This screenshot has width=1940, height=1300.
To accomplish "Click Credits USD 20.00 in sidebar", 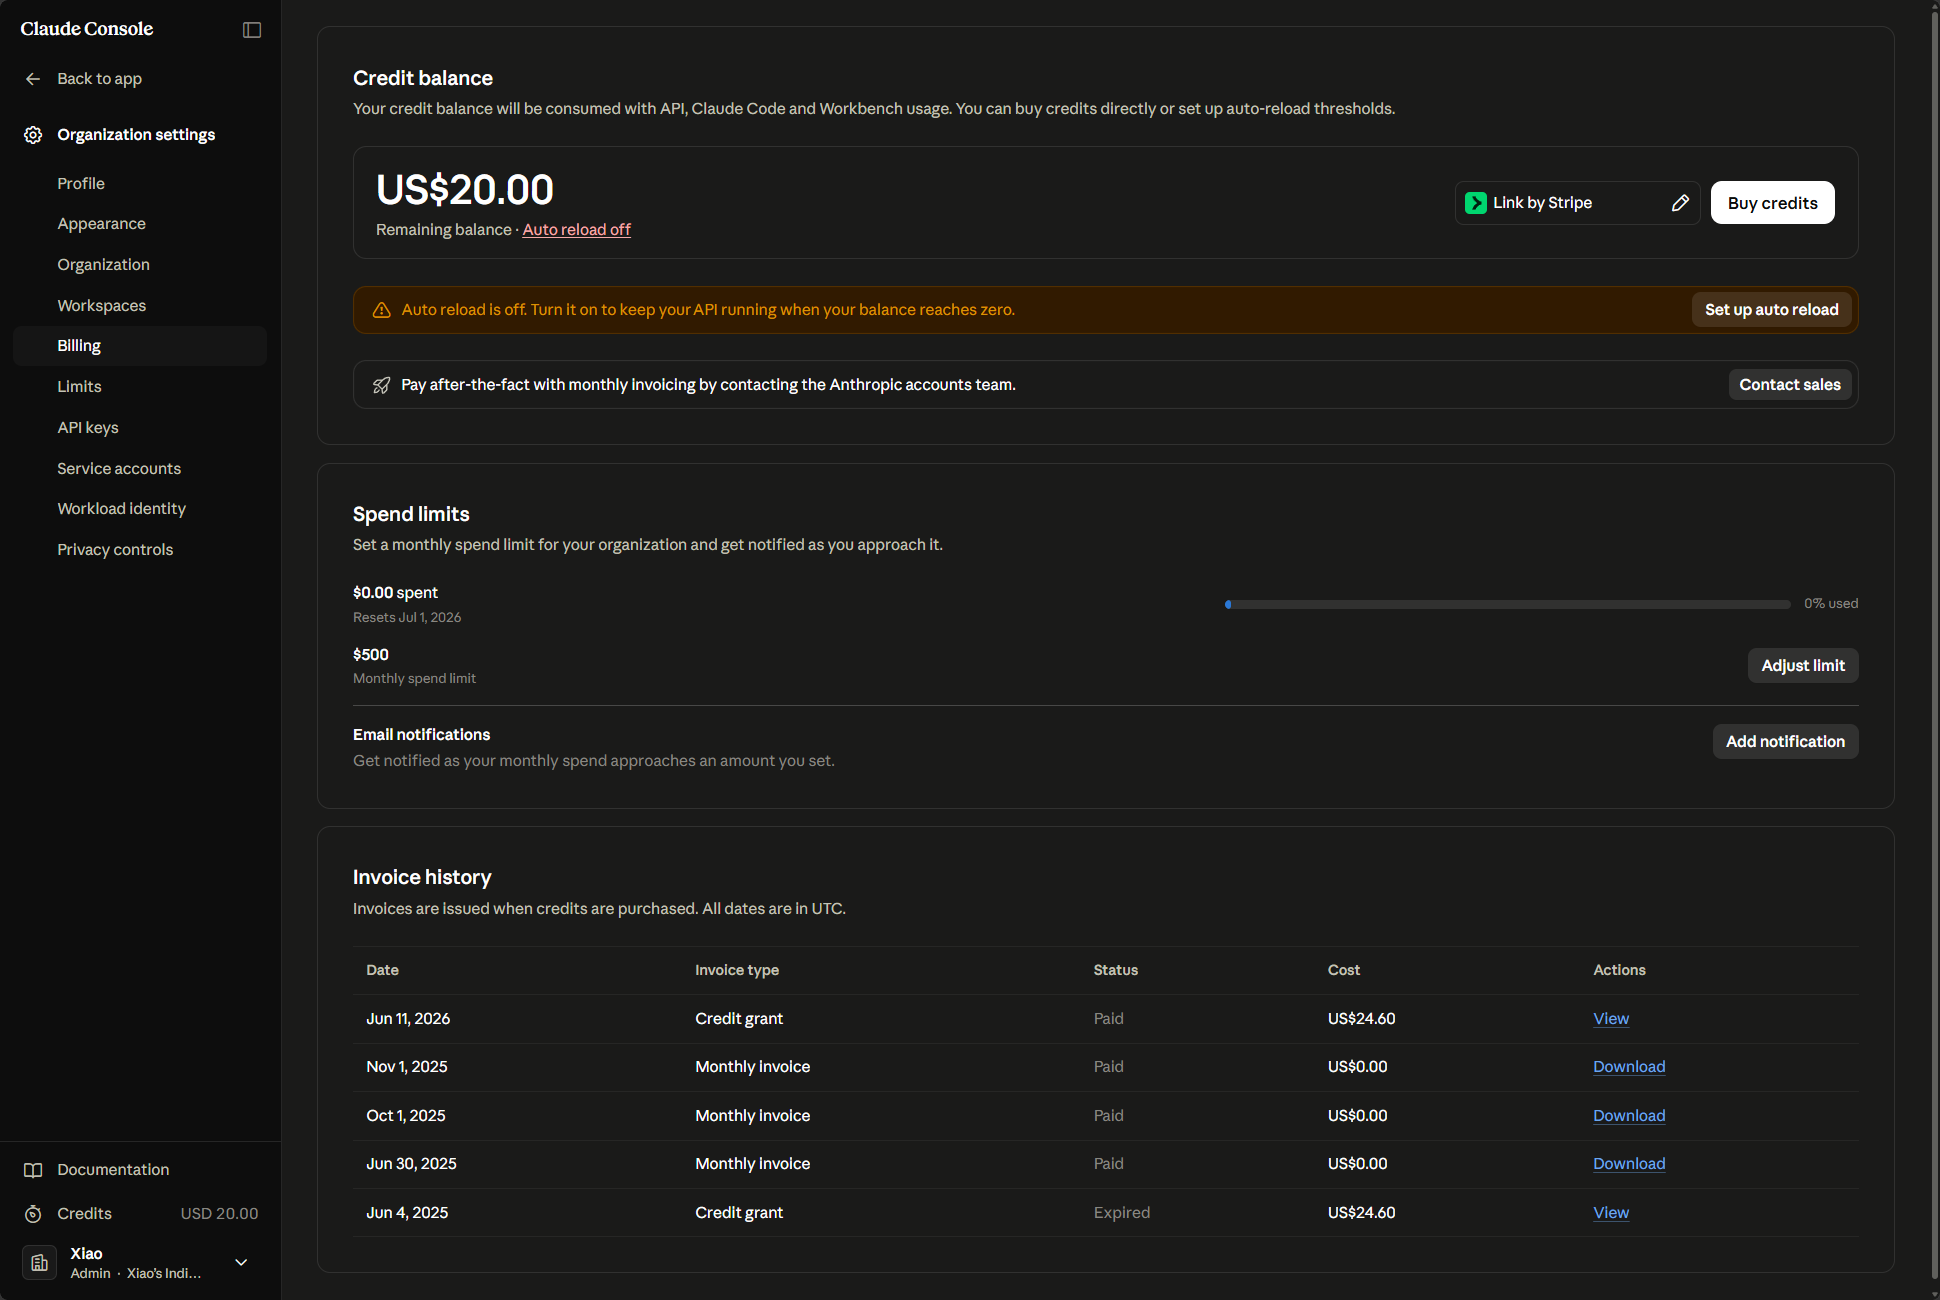I will click(140, 1214).
